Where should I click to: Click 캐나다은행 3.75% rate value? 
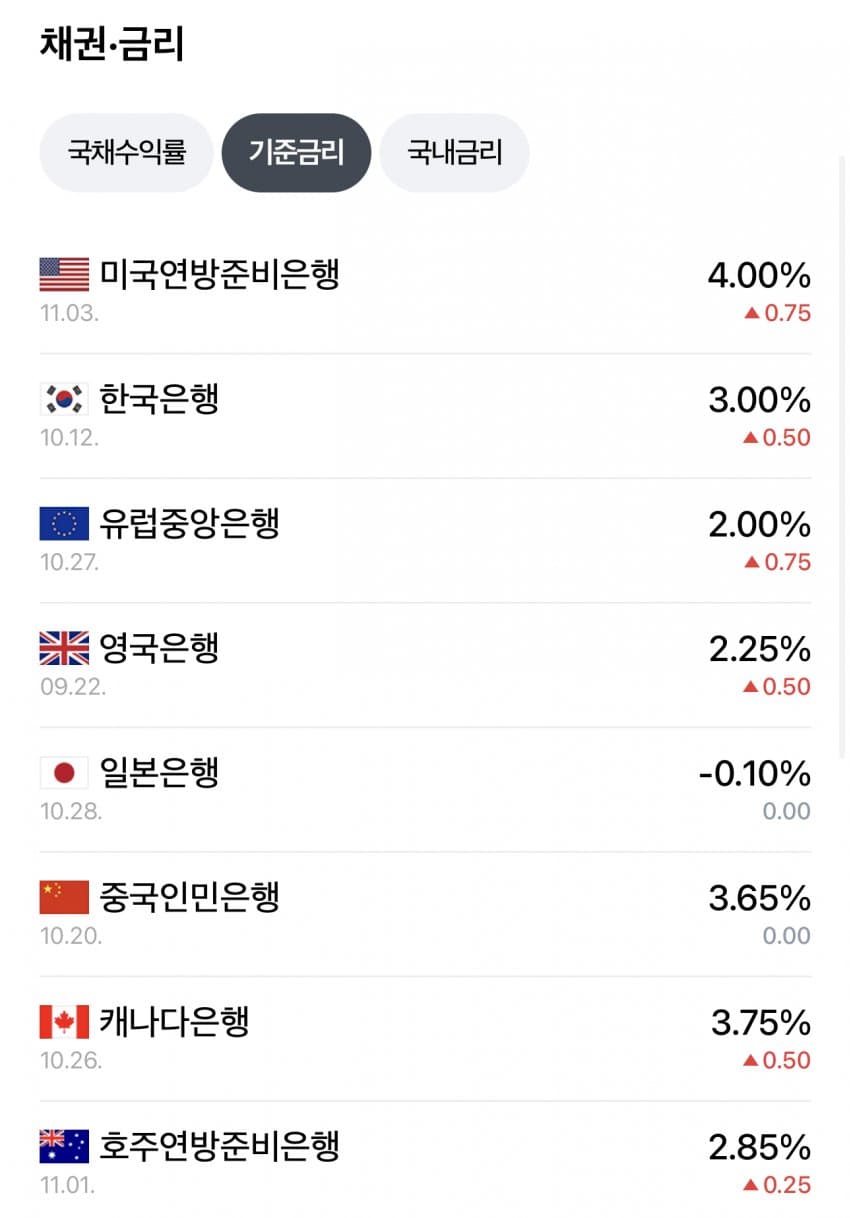pyautogui.click(x=759, y=1023)
